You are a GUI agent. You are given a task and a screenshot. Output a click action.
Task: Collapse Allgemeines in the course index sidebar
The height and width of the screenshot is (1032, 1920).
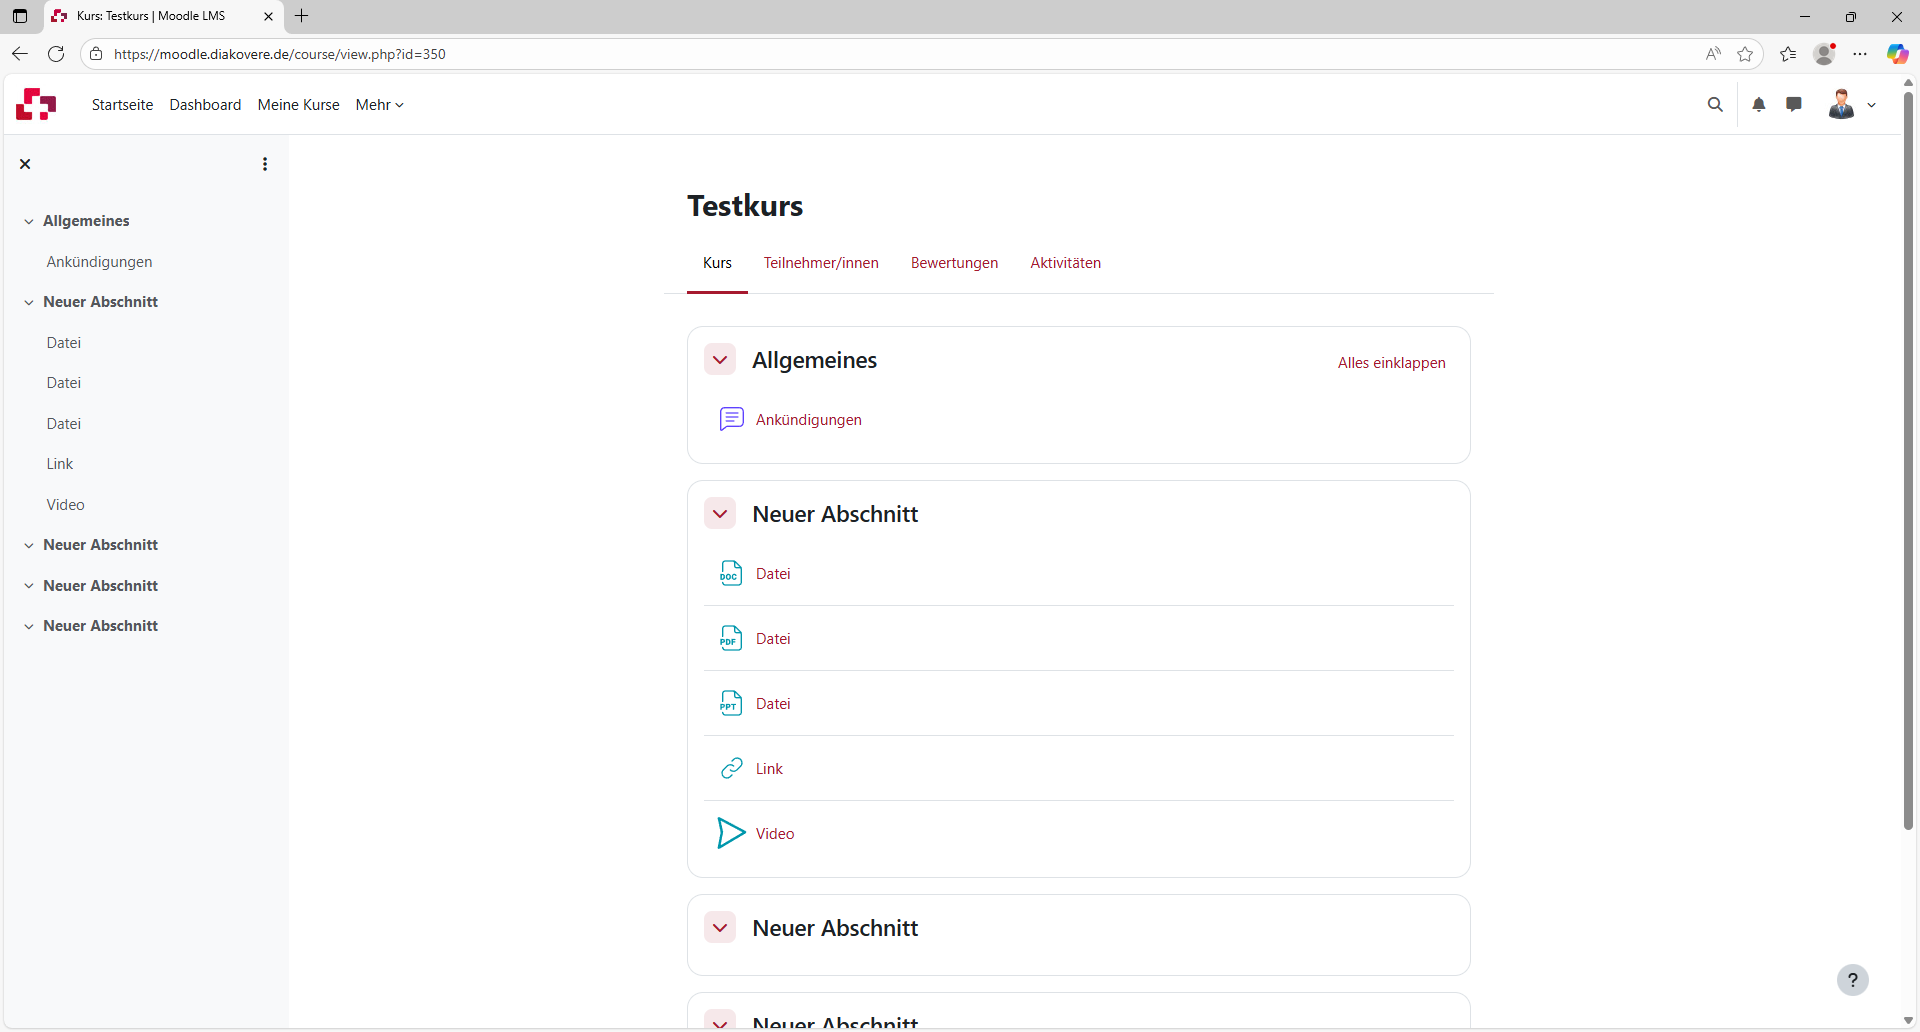pyautogui.click(x=29, y=221)
